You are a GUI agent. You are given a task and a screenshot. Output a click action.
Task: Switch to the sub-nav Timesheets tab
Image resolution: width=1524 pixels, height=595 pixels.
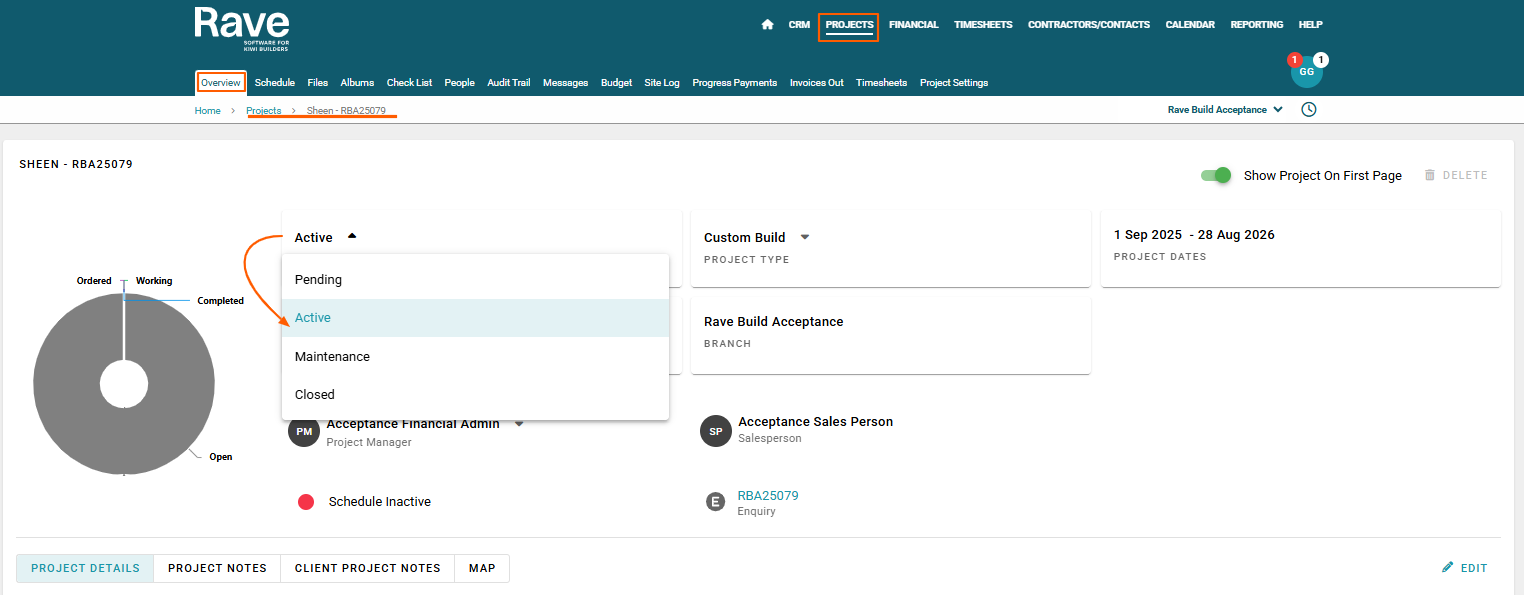pyautogui.click(x=881, y=83)
